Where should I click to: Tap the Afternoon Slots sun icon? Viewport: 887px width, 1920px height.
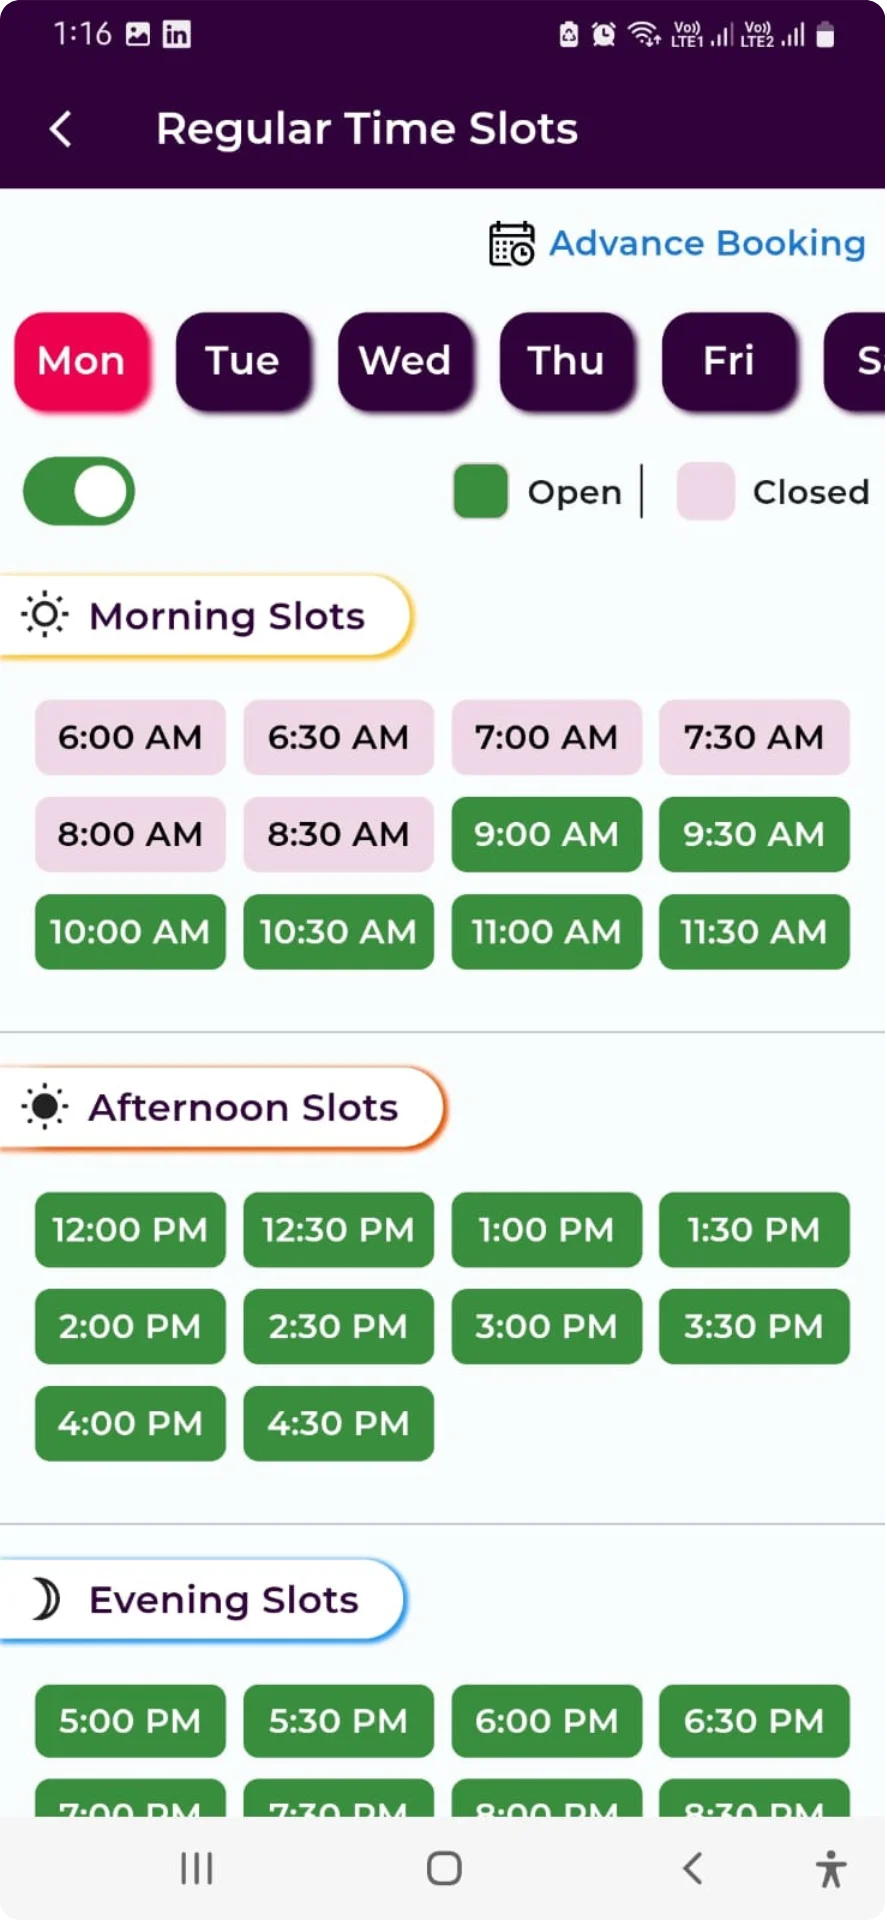click(45, 1107)
